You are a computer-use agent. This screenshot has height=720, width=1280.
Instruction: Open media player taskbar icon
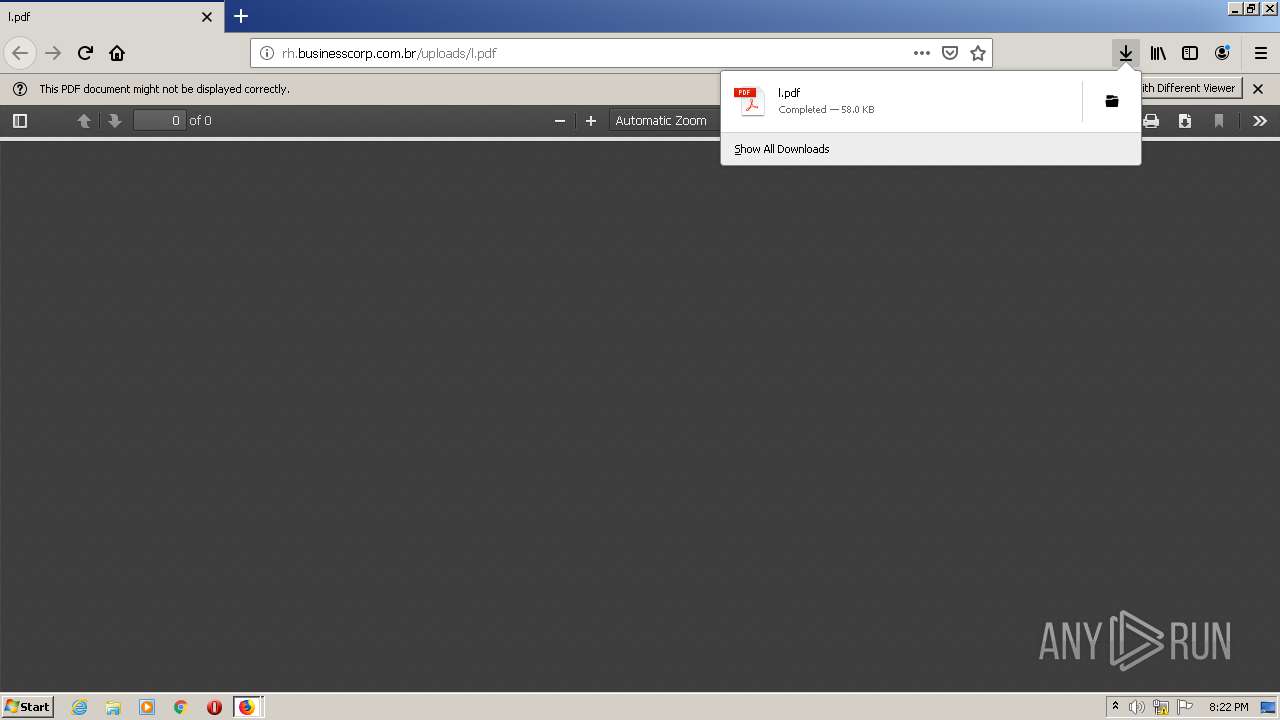click(x=147, y=707)
